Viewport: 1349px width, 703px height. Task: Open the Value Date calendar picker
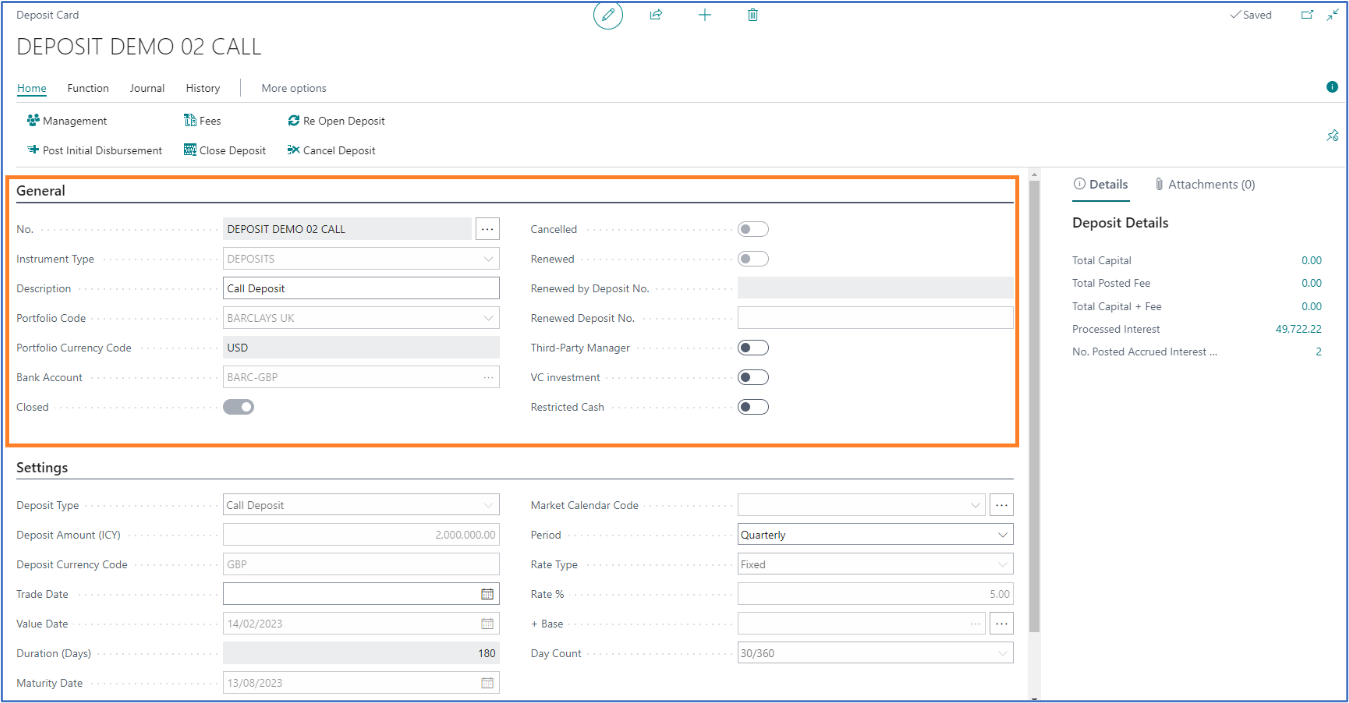[x=488, y=624]
